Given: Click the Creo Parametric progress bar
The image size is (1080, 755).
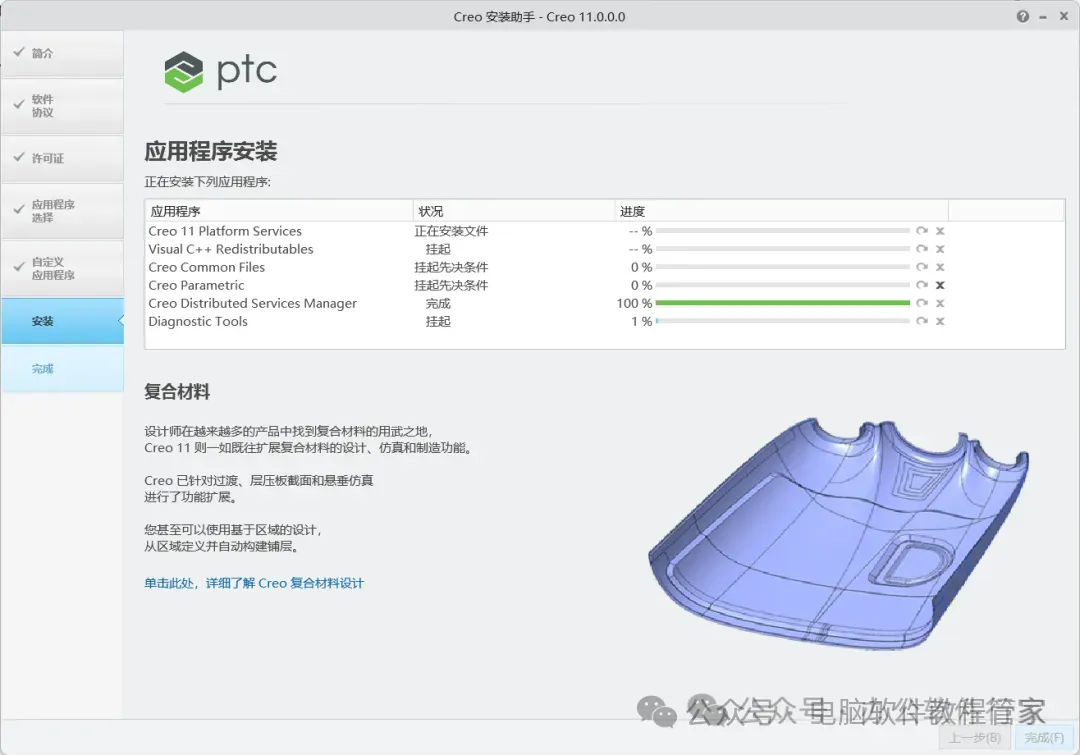Looking at the screenshot, I should click(782, 285).
